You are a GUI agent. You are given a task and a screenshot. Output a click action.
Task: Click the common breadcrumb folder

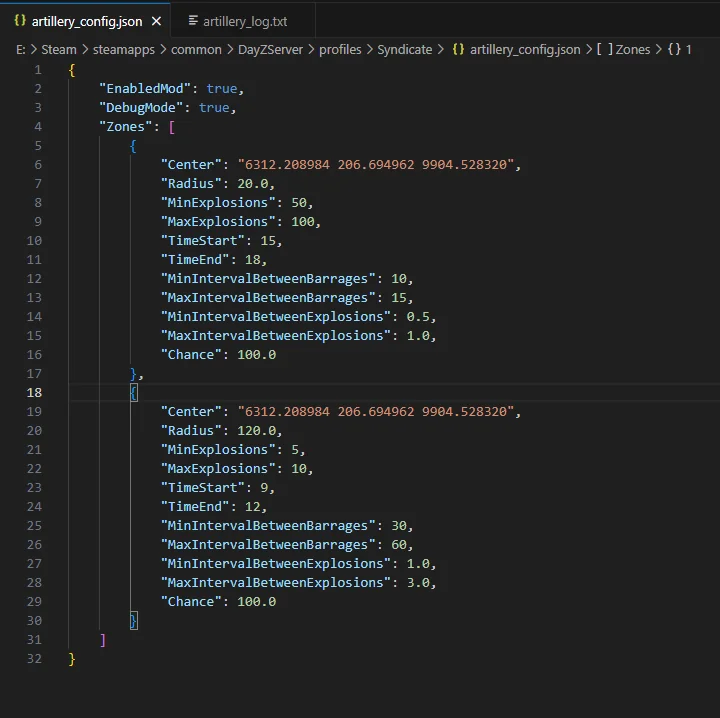(x=196, y=49)
